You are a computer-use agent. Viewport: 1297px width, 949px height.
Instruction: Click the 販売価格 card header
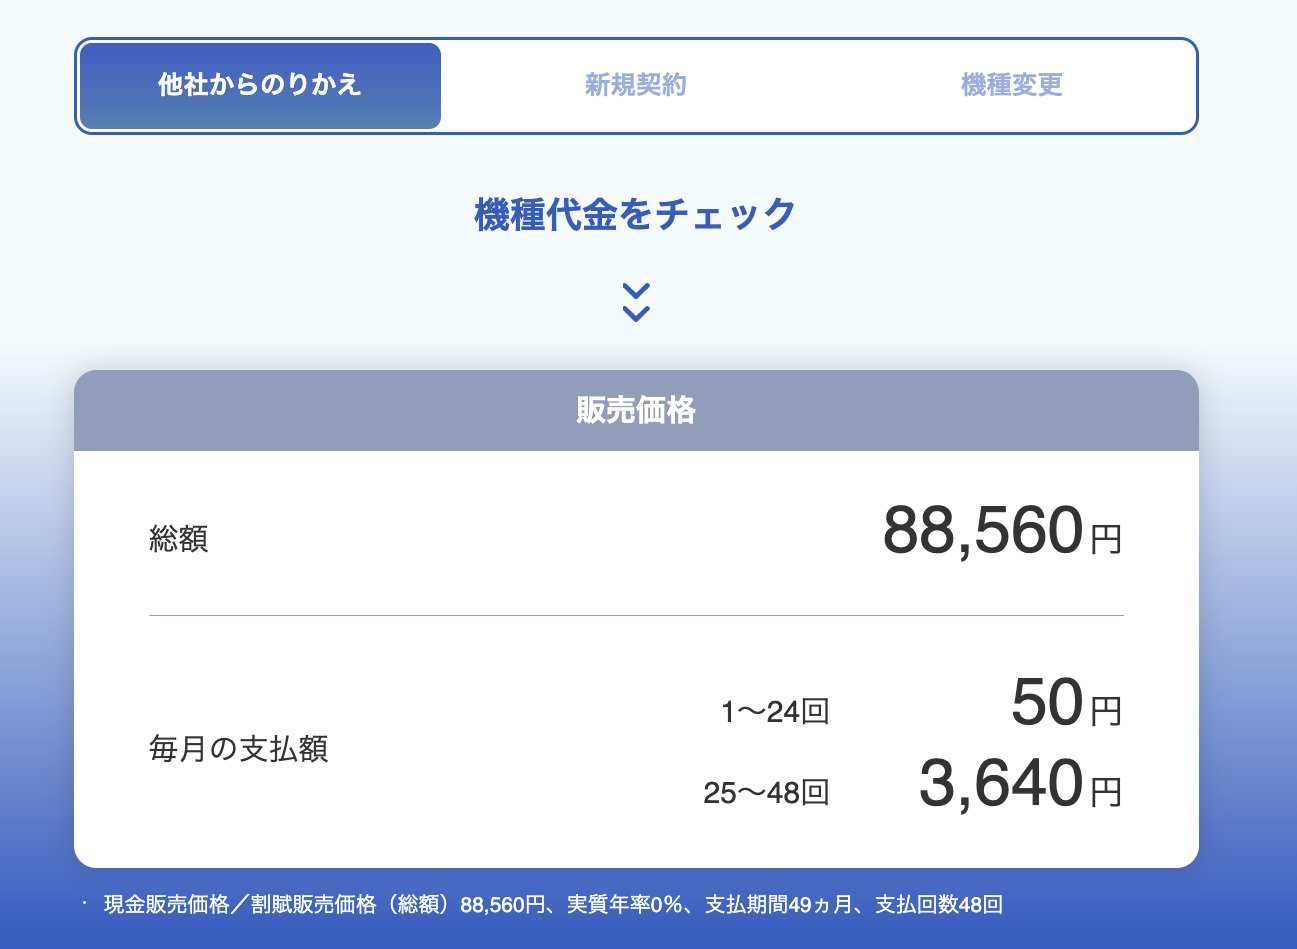(636, 410)
